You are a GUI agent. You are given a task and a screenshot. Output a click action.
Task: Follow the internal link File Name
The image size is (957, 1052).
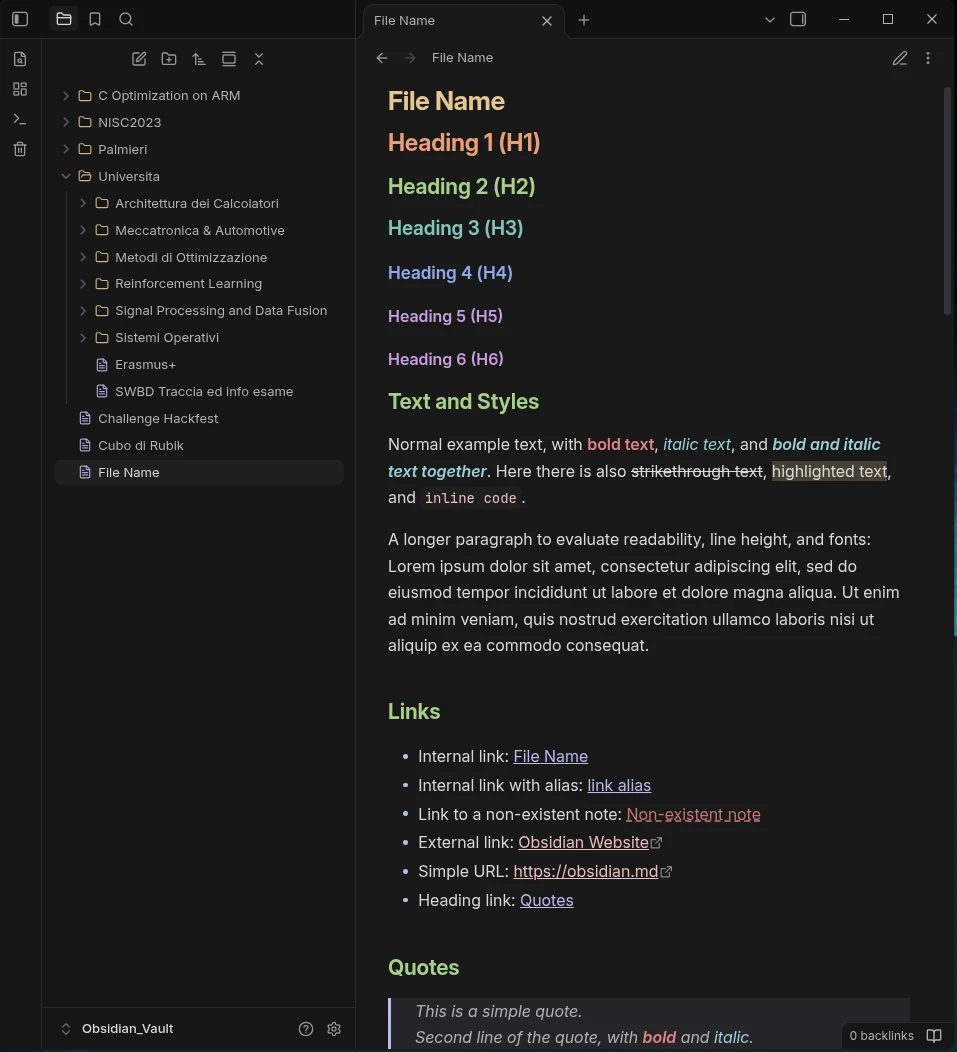click(x=550, y=756)
